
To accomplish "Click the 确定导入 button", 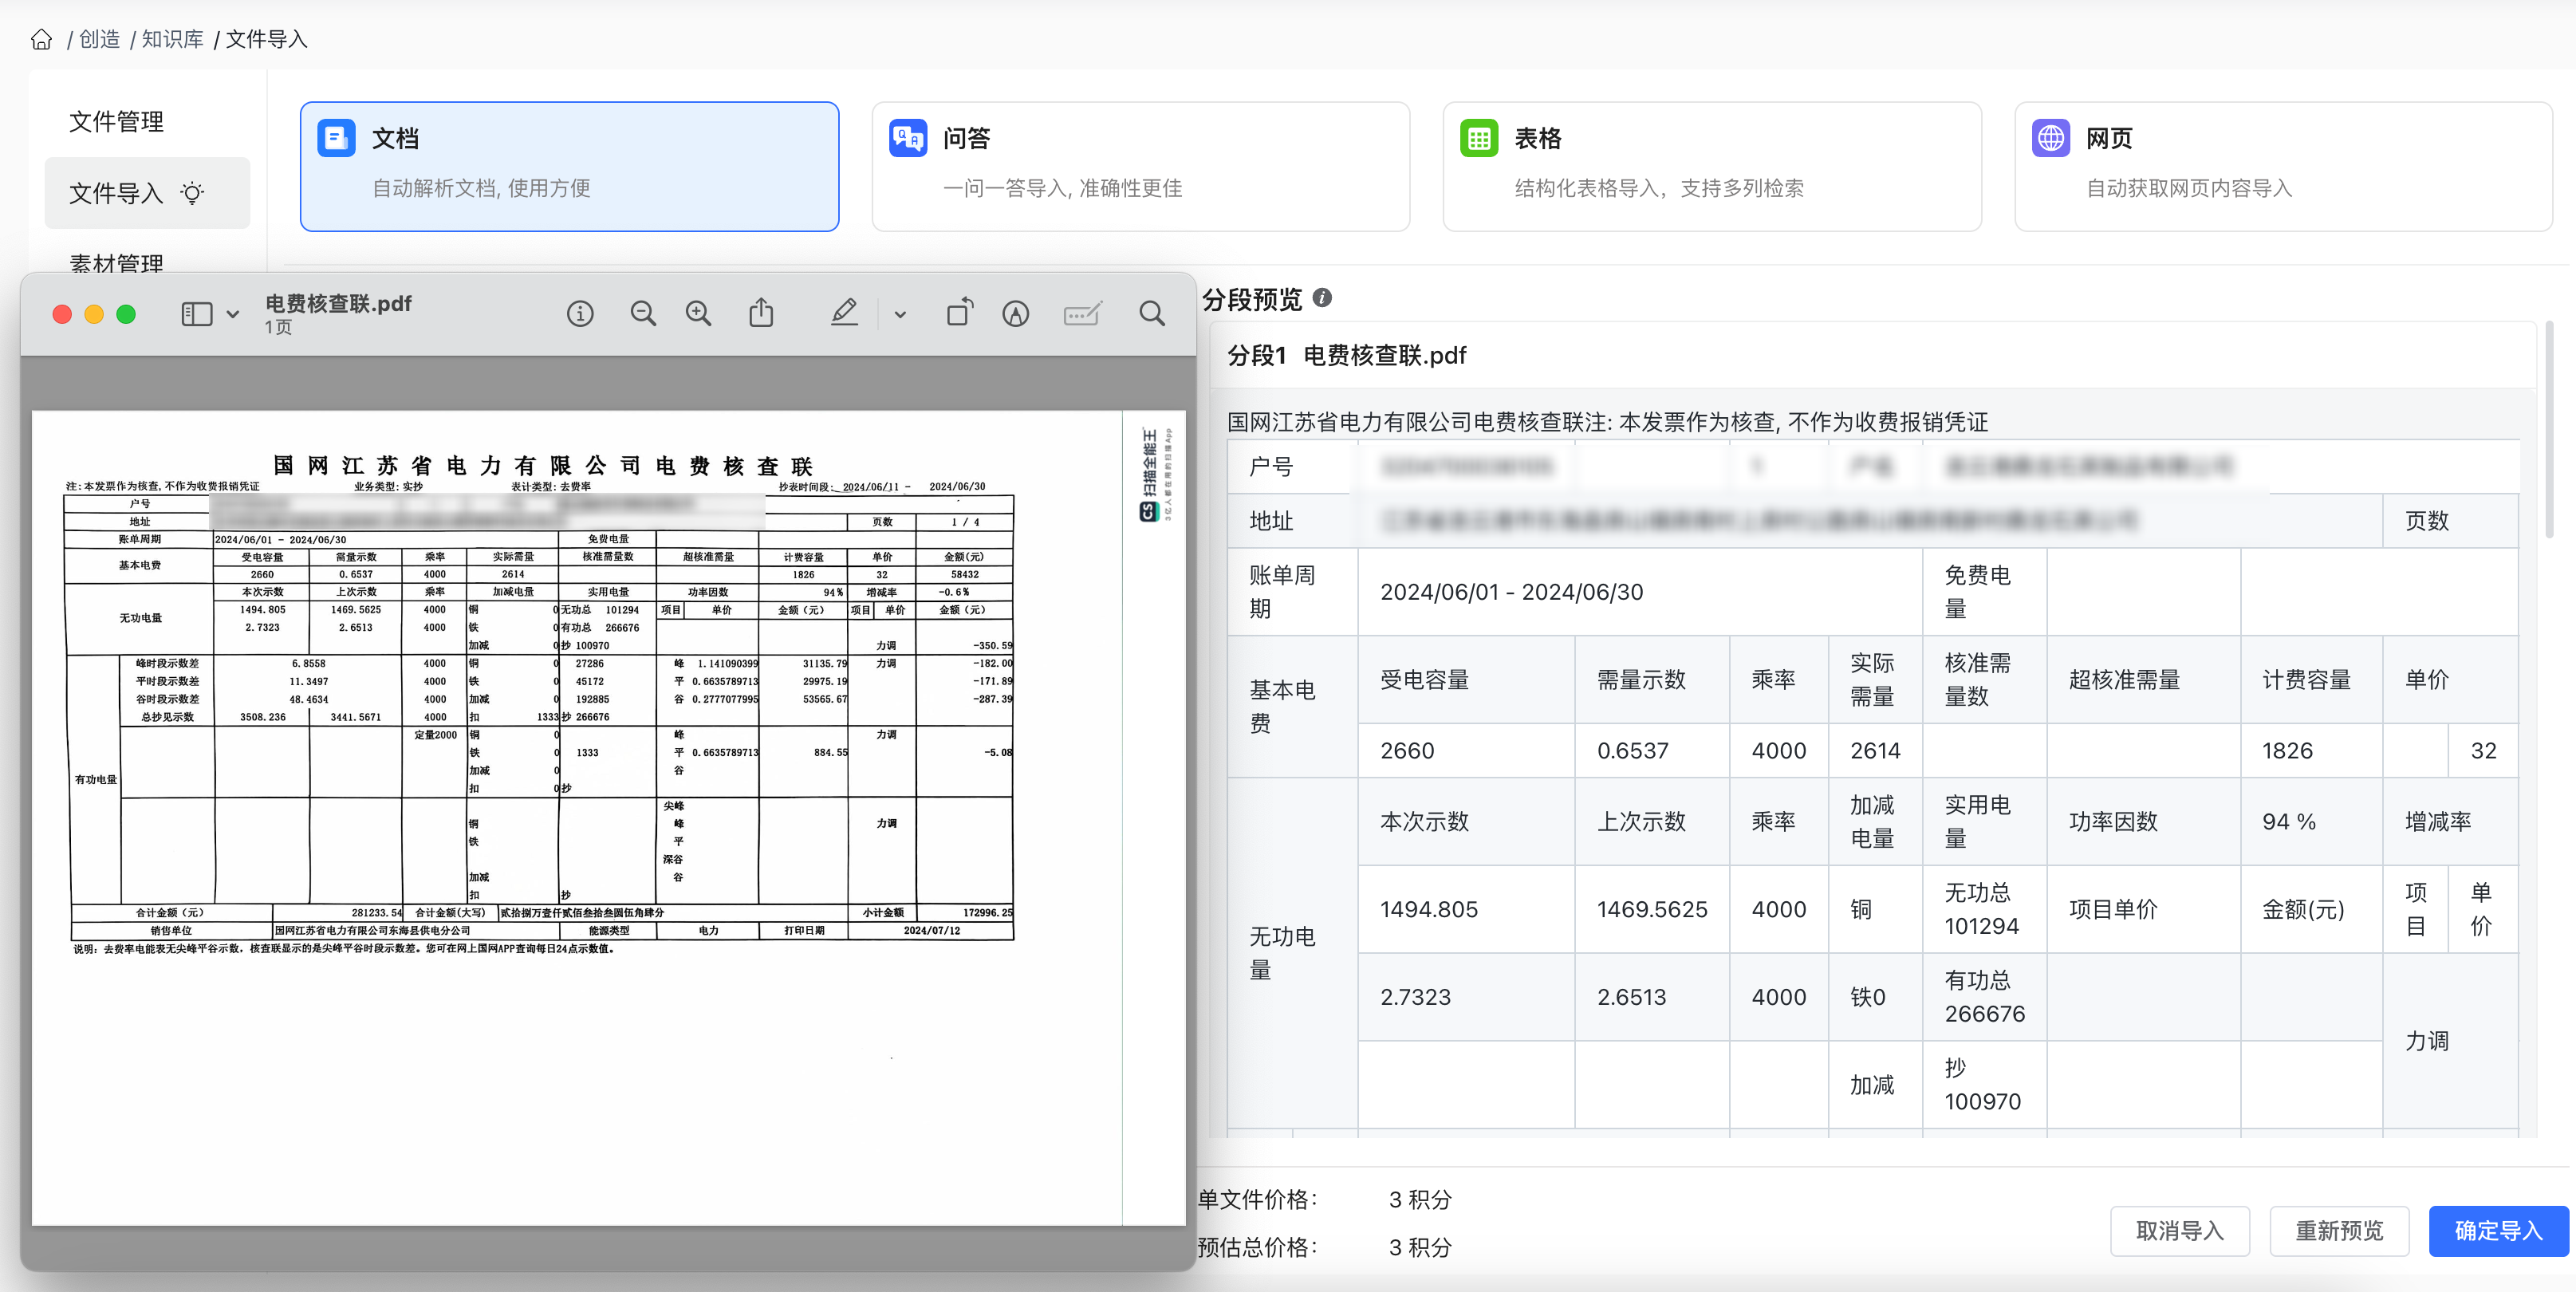I will 2498,1231.
